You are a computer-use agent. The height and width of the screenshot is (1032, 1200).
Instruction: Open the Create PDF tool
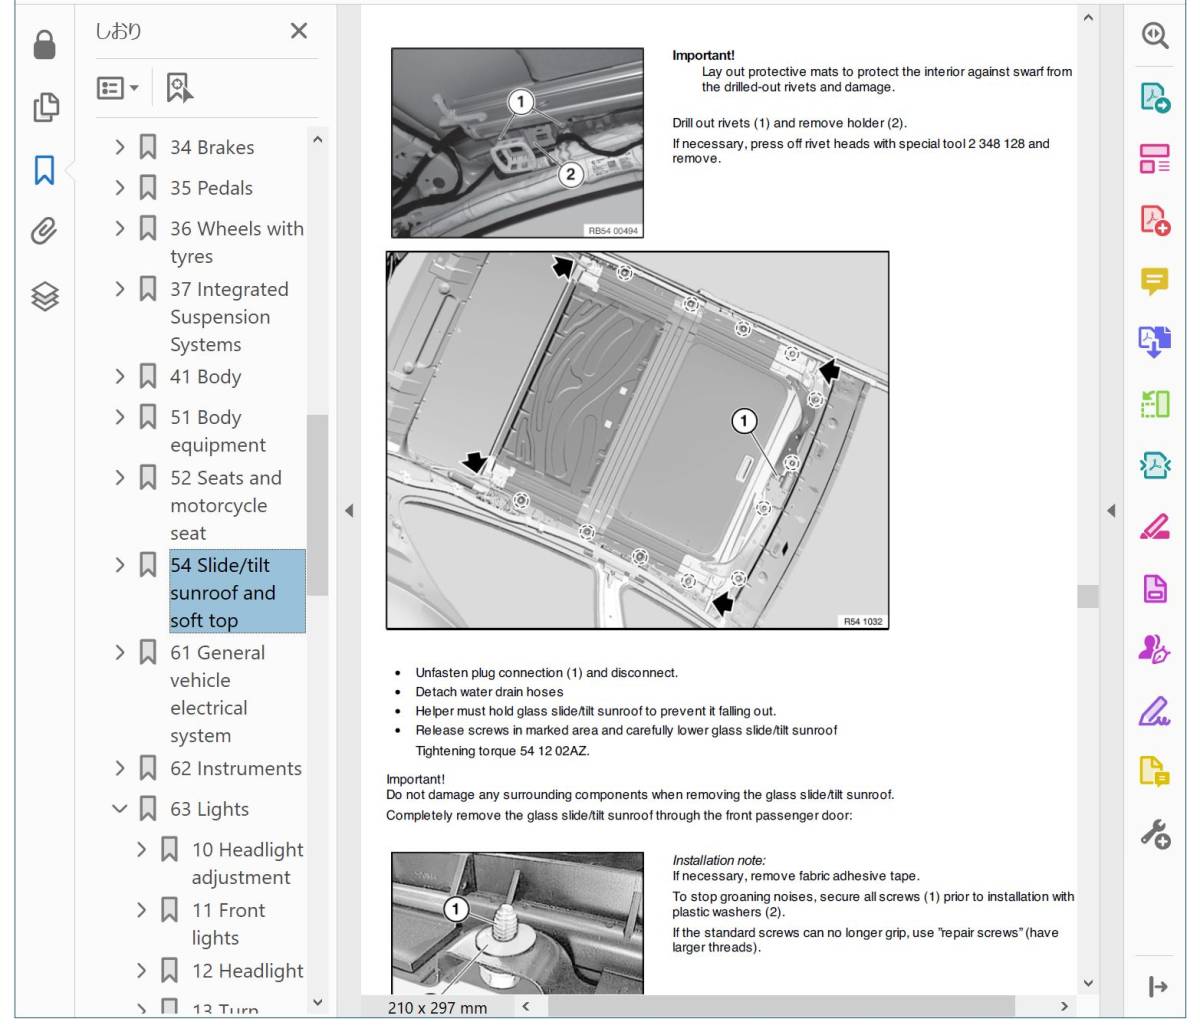click(x=1155, y=220)
